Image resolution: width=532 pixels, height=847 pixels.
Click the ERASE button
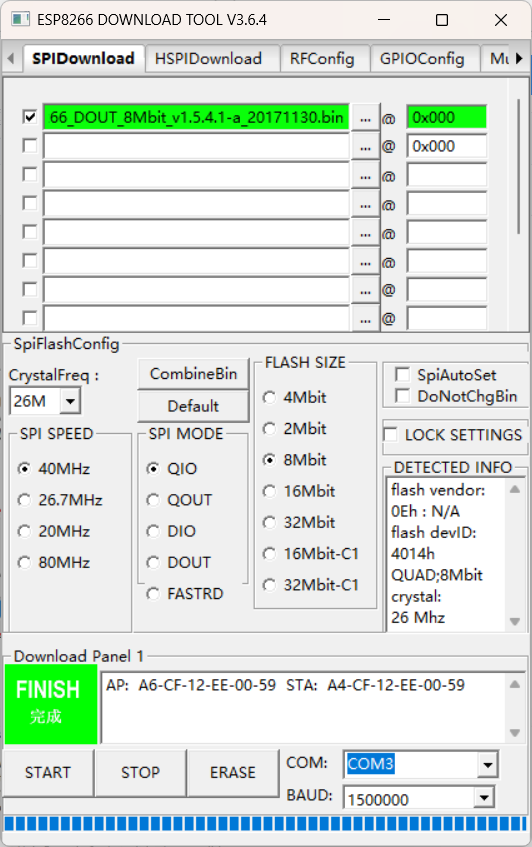(x=233, y=772)
